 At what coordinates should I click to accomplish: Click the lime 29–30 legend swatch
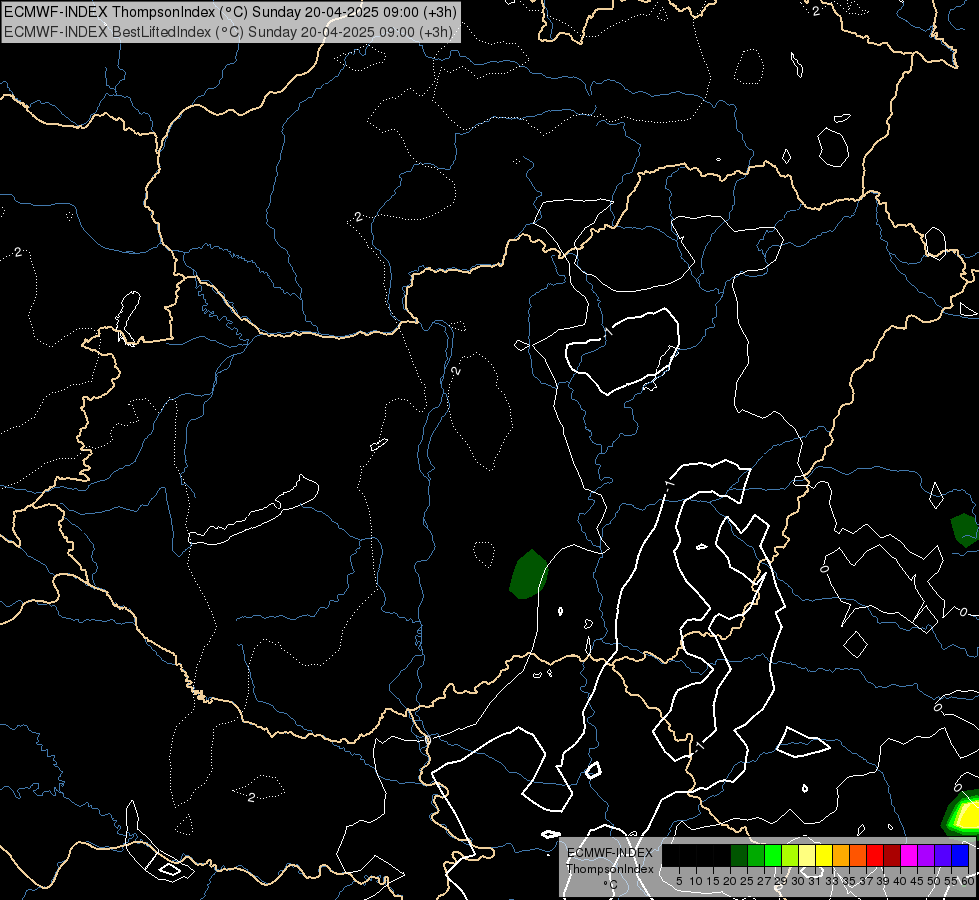pyautogui.click(x=790, y=855)
